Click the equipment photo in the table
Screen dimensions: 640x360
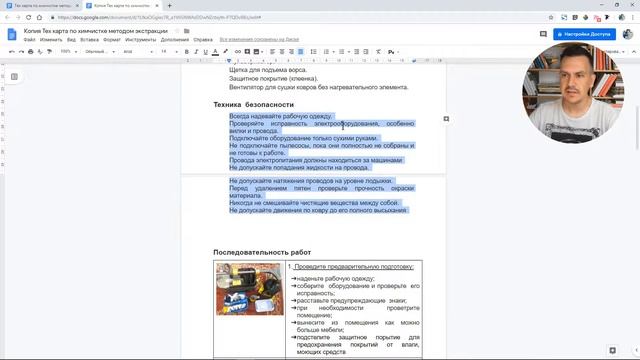(x=250, y=289)
